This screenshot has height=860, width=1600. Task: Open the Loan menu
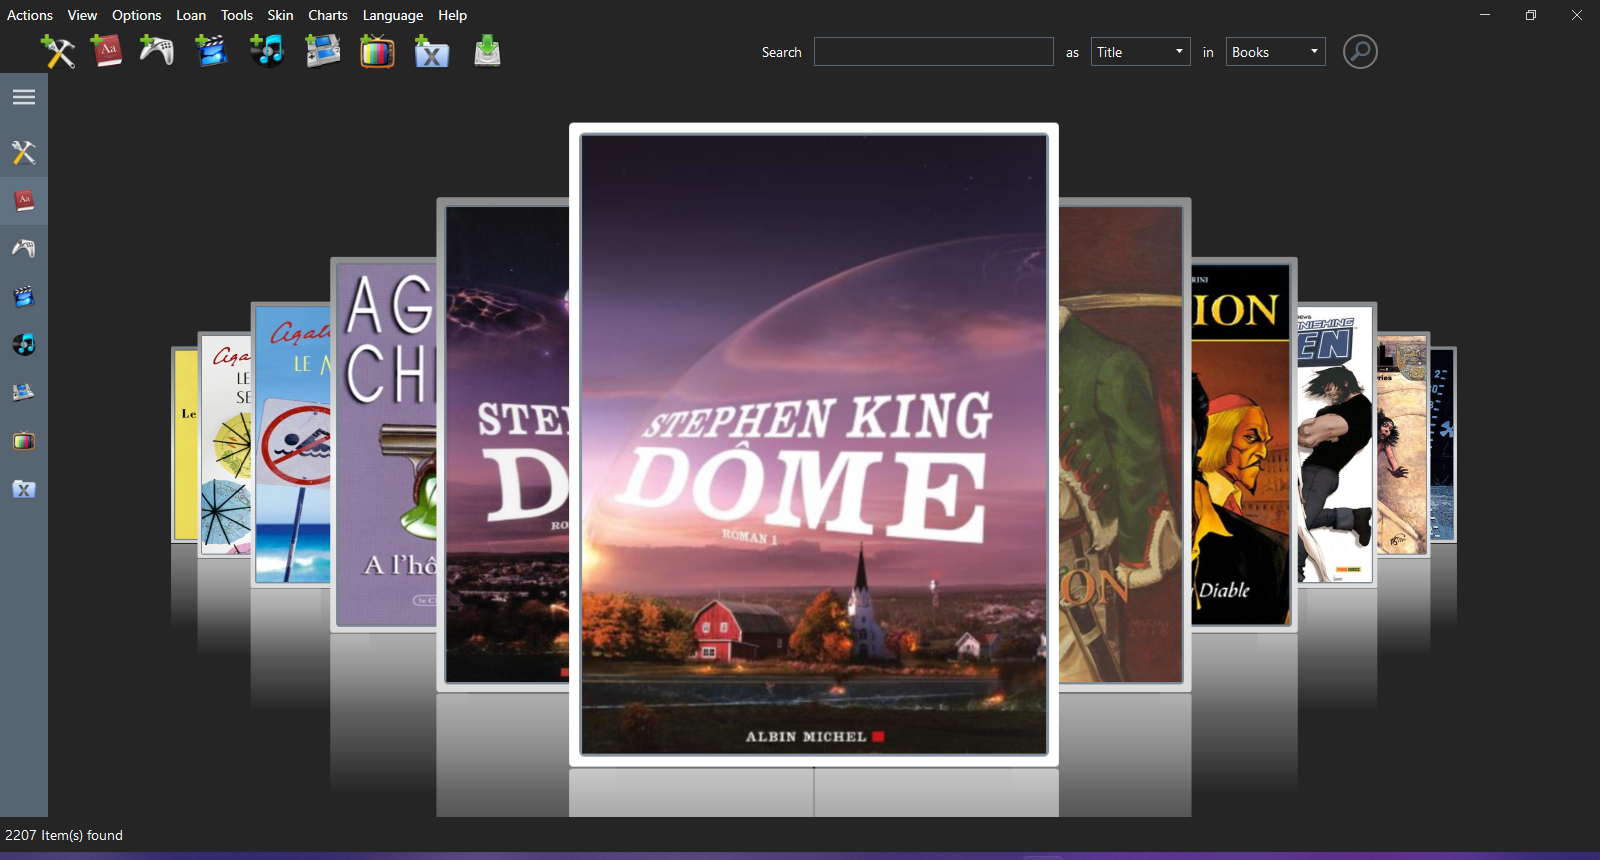(190, 15)
